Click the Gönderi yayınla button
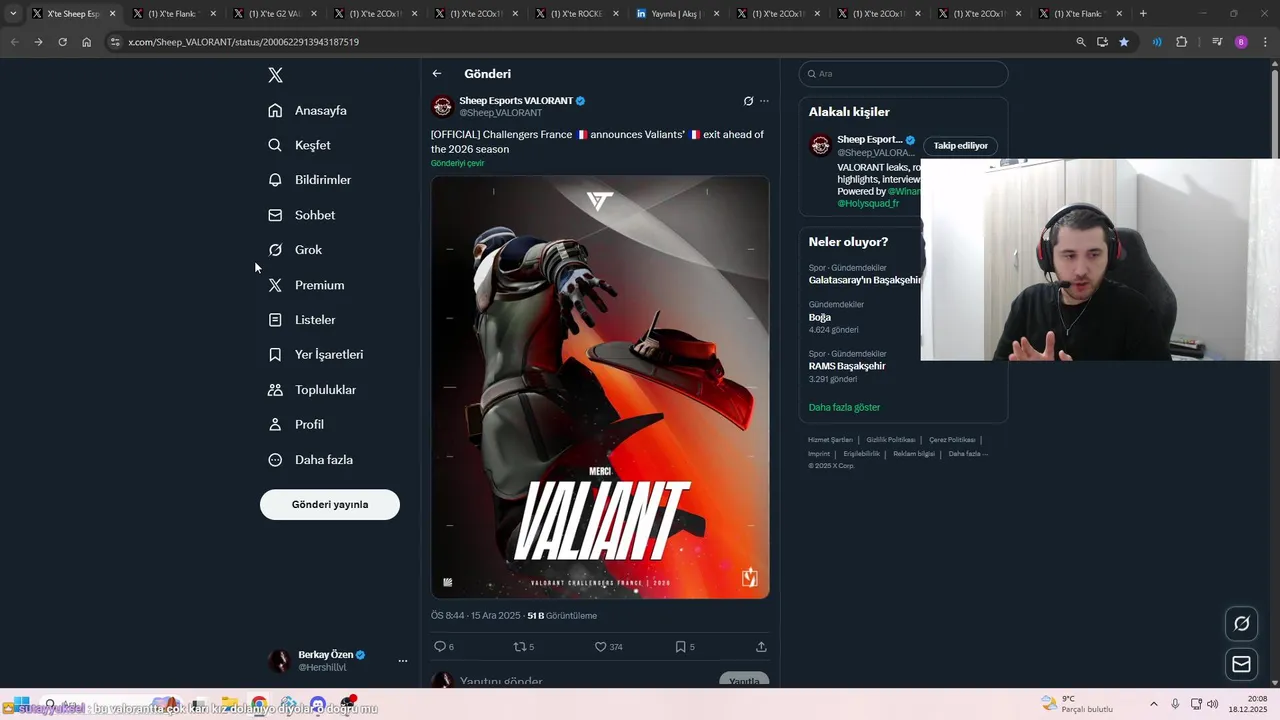1280x720 pixels. tap(330, 505)
